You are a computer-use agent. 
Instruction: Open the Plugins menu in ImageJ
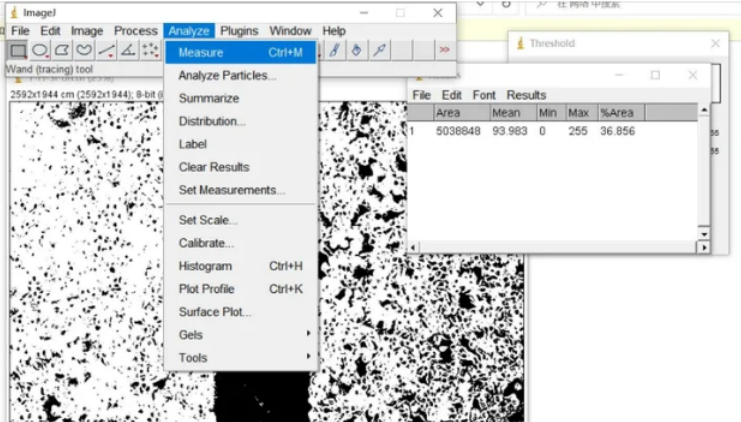point(239,31)
